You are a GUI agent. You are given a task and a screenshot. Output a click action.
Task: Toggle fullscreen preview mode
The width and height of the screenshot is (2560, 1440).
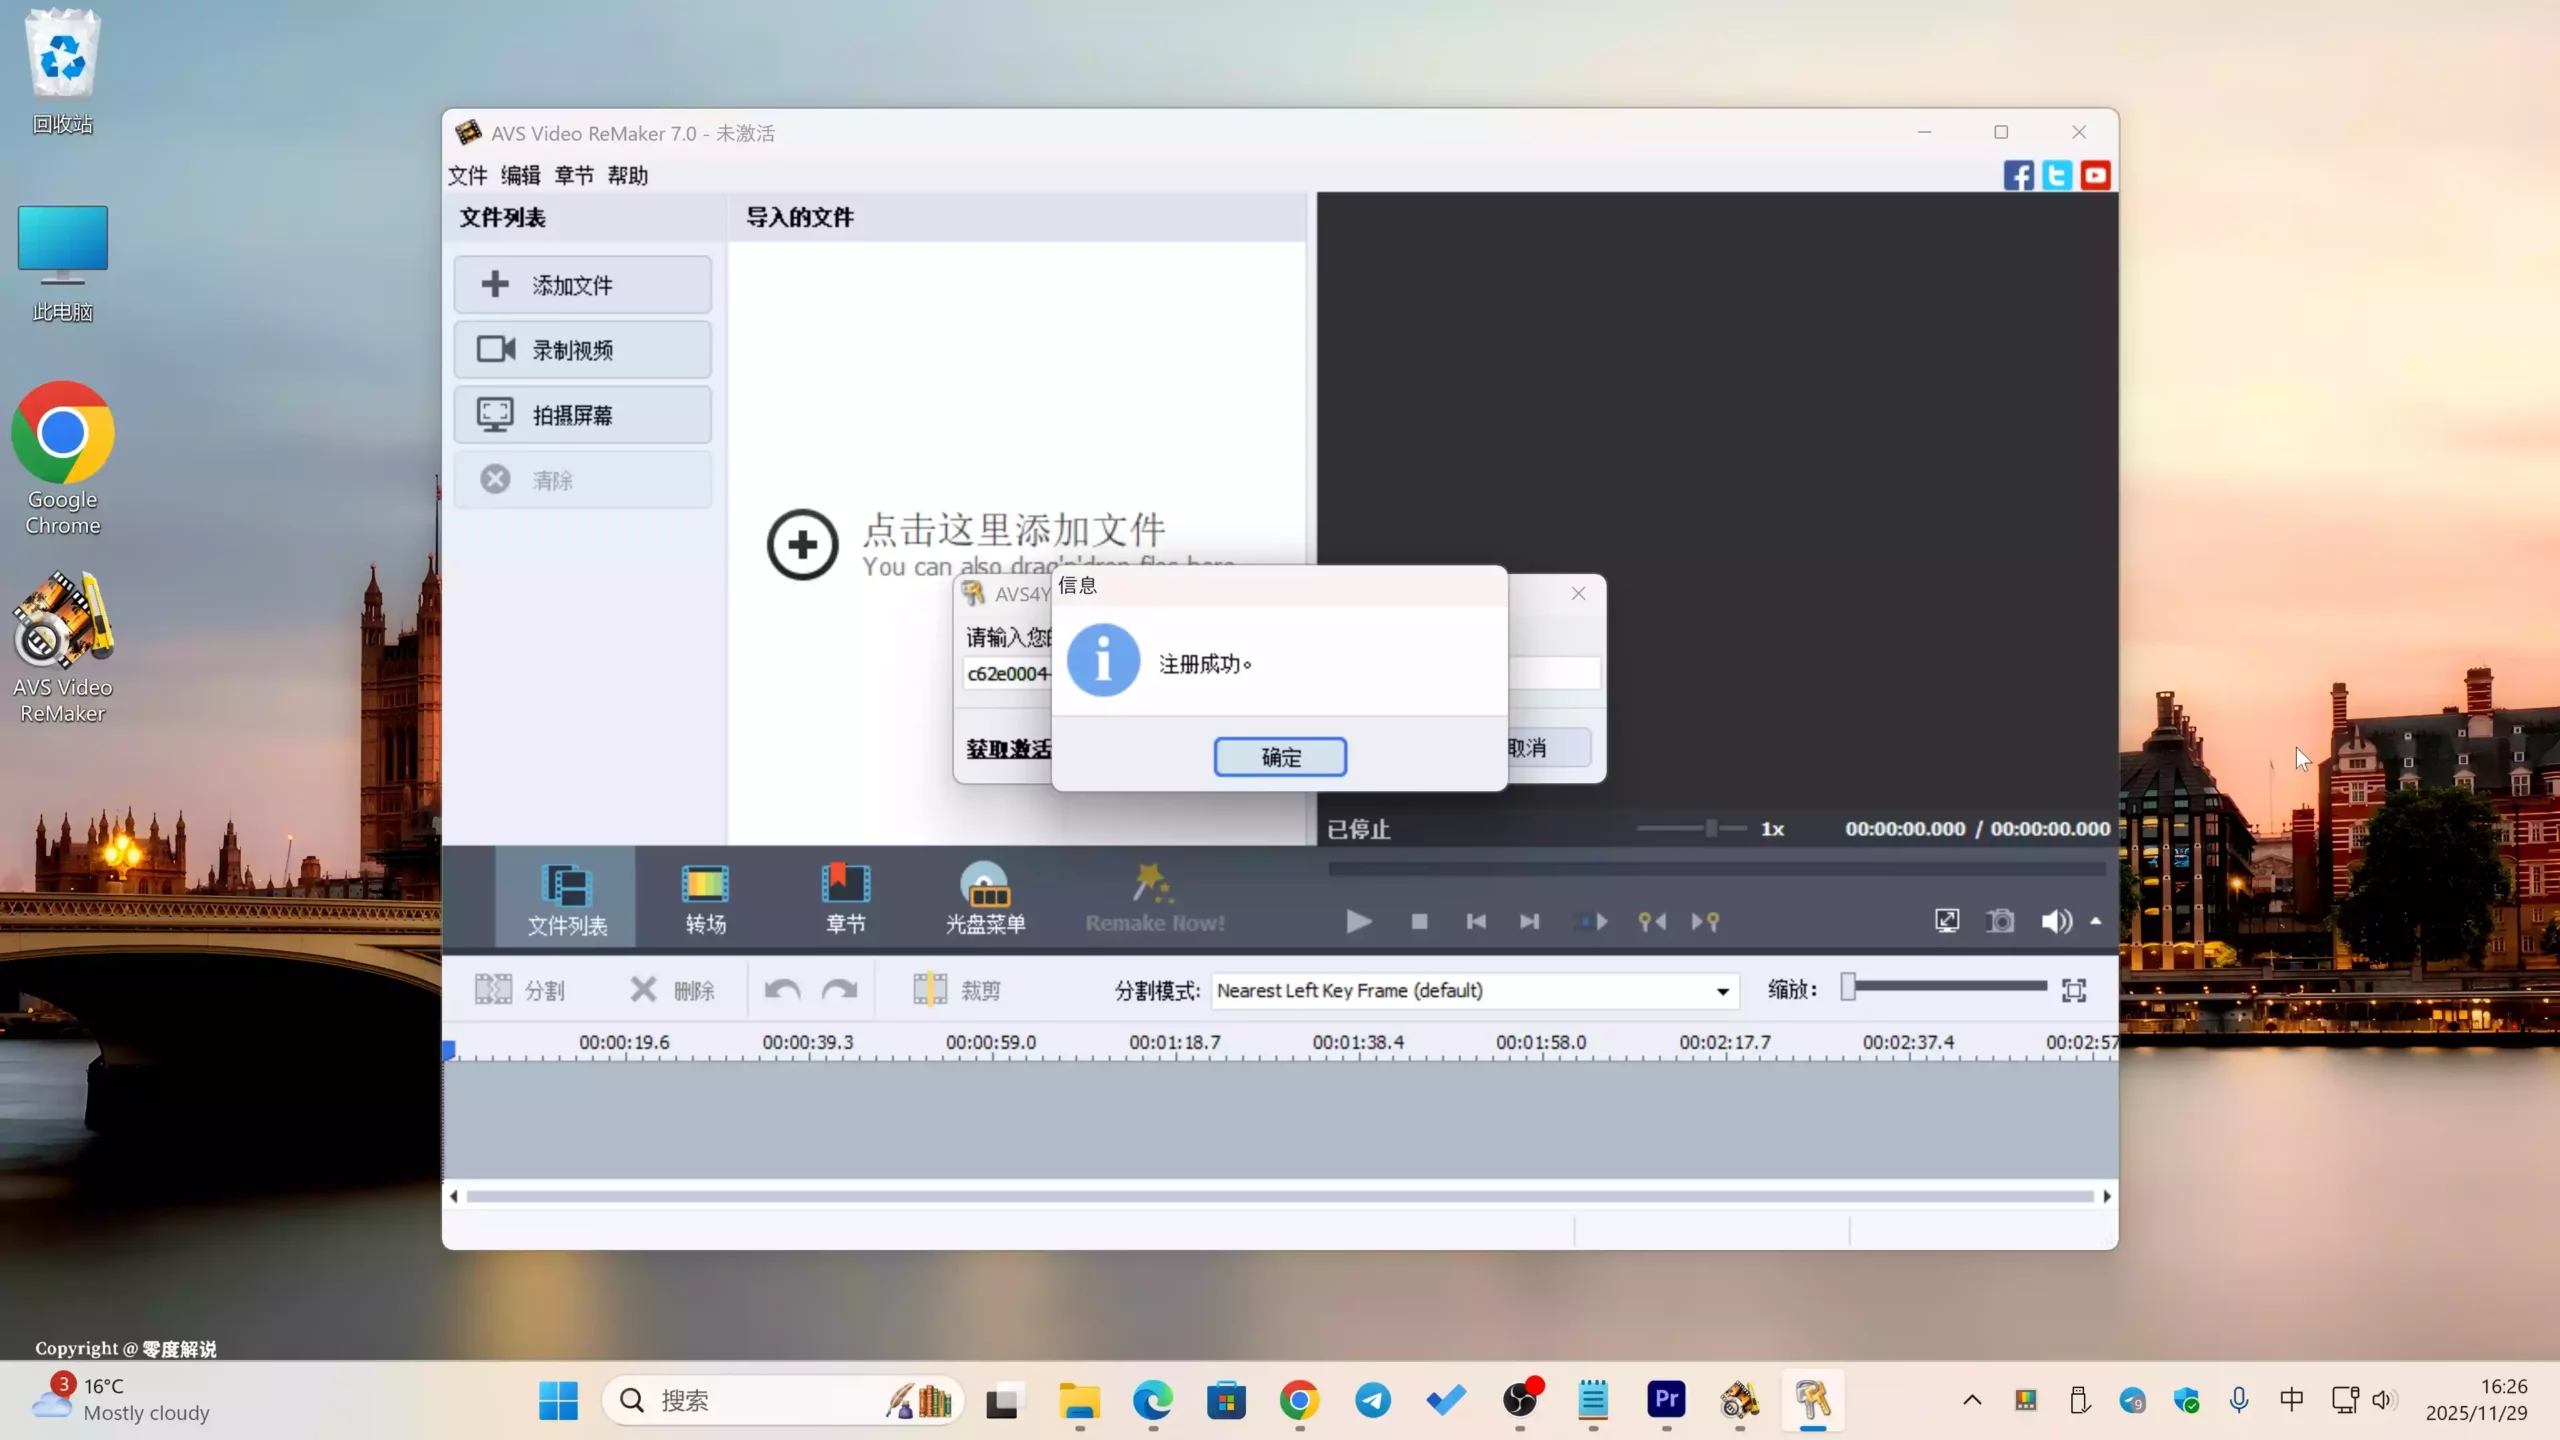tap(1946, 921)
